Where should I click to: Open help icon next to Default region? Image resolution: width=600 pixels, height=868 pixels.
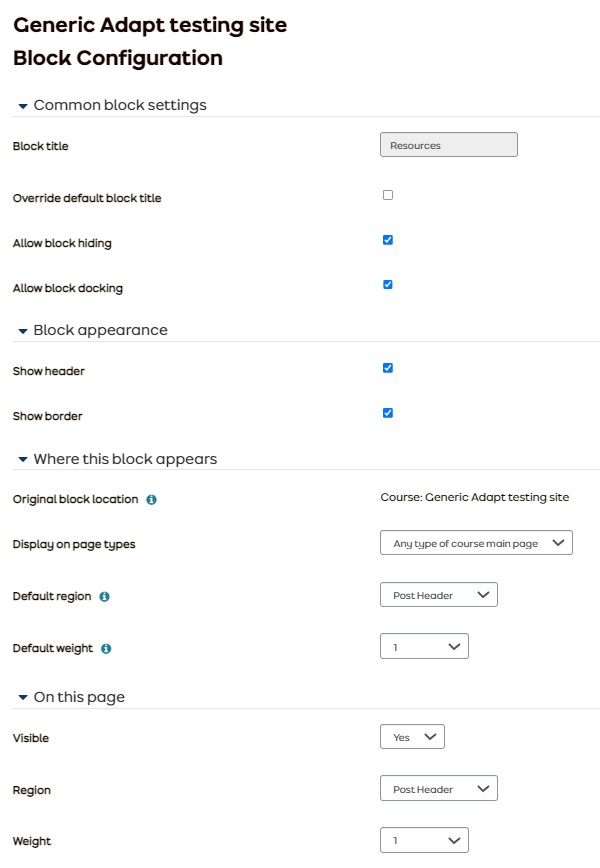pyautogui.click(x=105, y=597)
